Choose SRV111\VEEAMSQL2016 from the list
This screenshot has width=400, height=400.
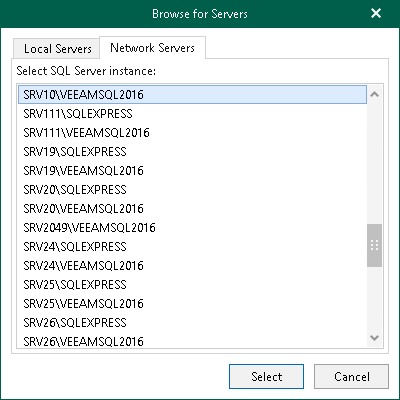[x=192, y=133]
